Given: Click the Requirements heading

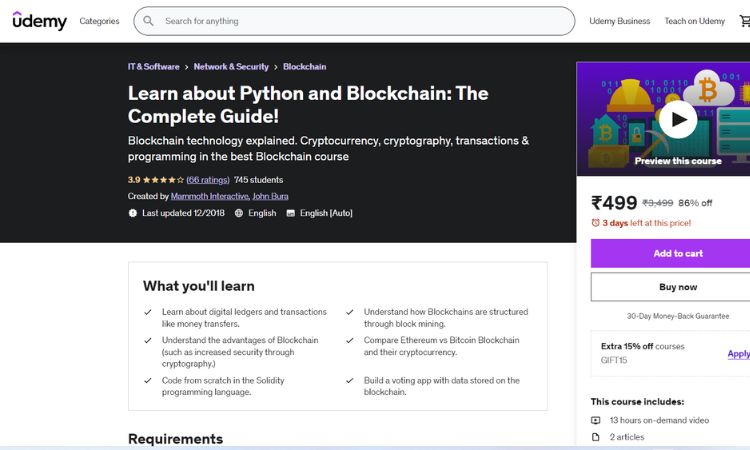Looking at the screenshot, I should (x=176, y=439).
